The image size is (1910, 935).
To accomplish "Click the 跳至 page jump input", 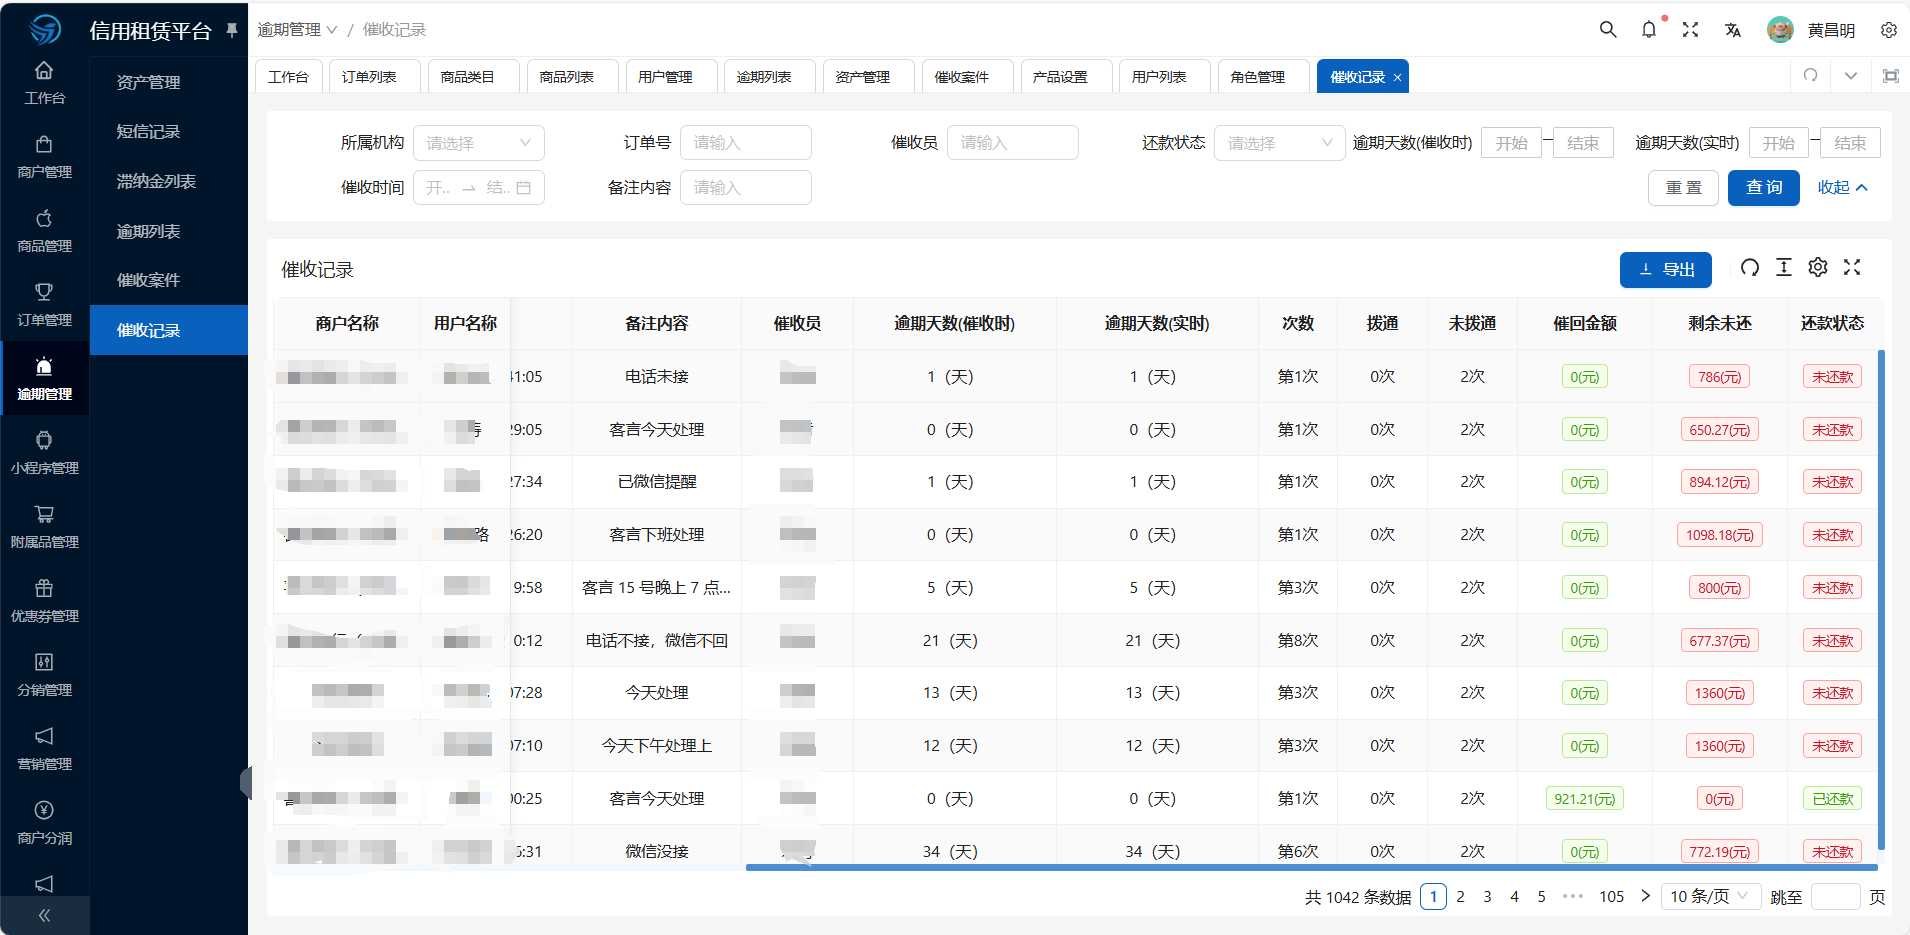I will pos(1835,896).
